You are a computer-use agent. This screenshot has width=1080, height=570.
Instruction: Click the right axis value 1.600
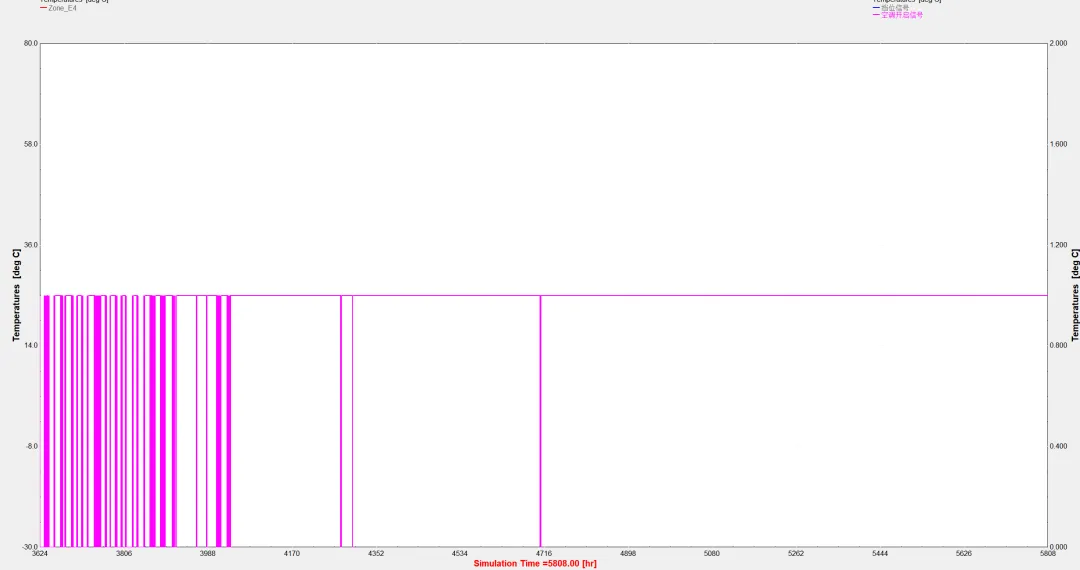1059,144
